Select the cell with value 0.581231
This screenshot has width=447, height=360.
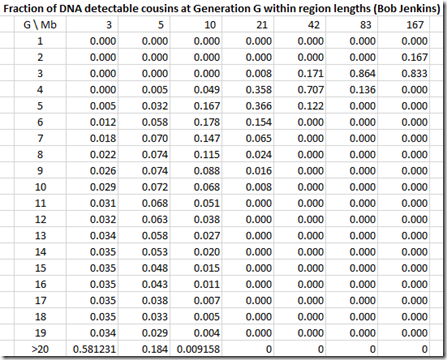[x=92, y=349]
